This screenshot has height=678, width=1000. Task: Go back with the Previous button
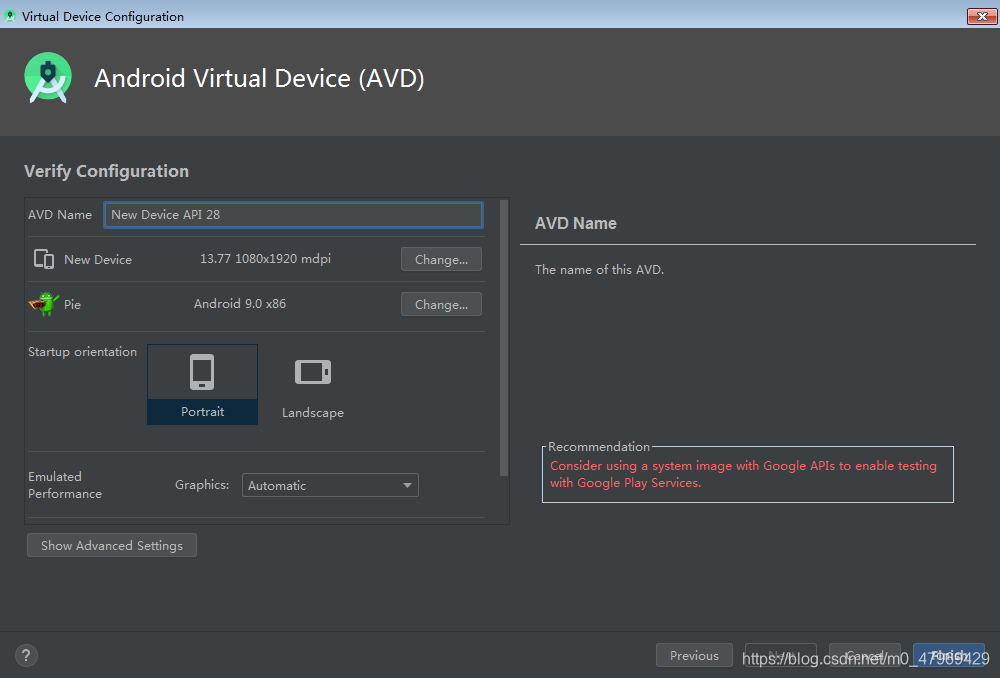click(x=694, y=655)
